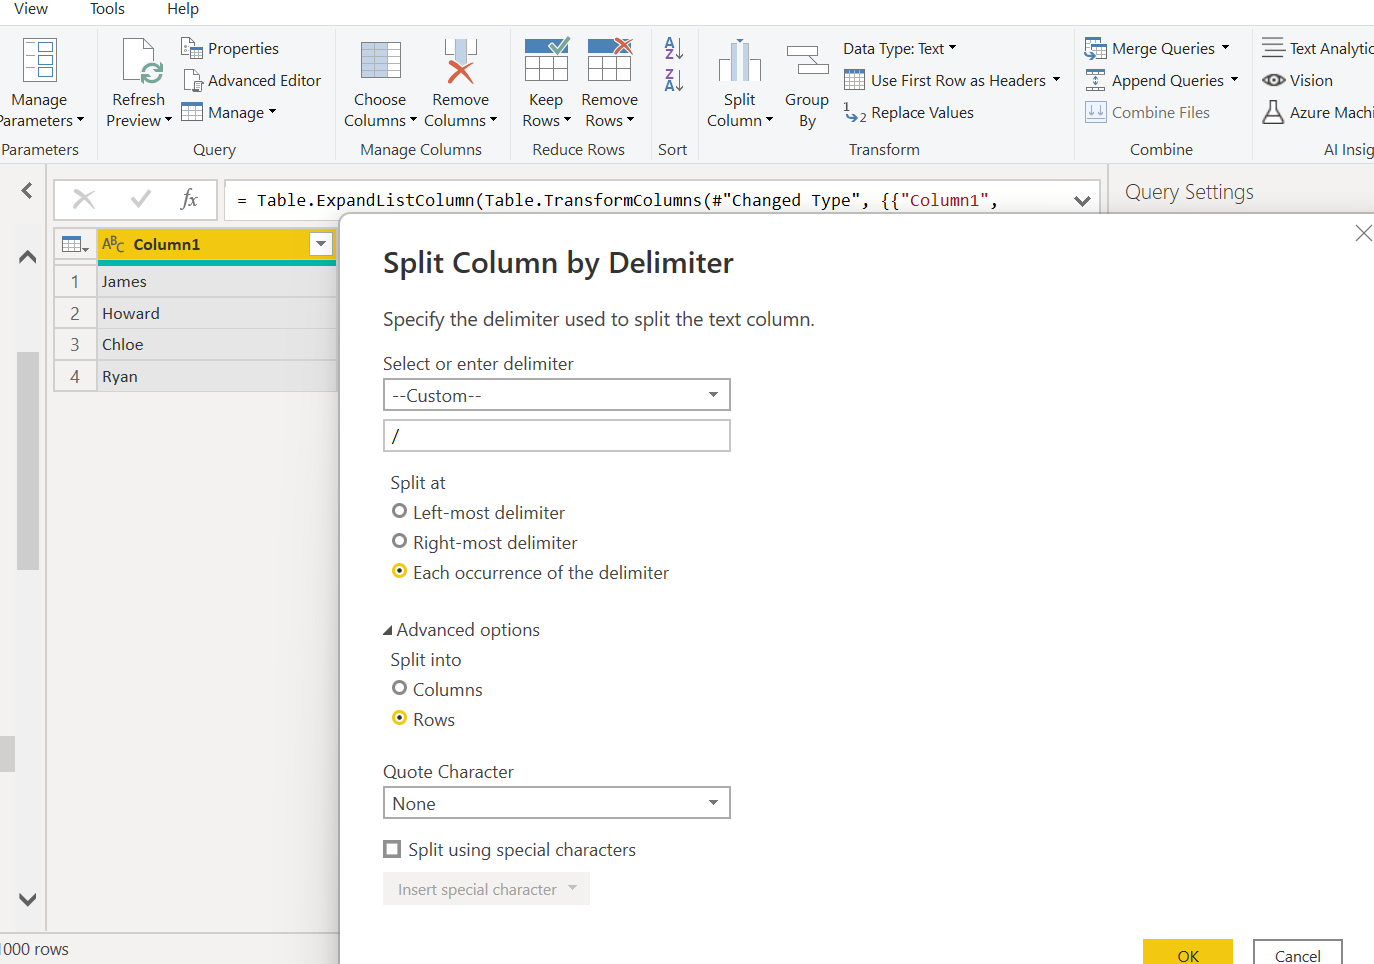Confirm the split with OK
1374x964 pixels.
click(x=1188, y=953)
